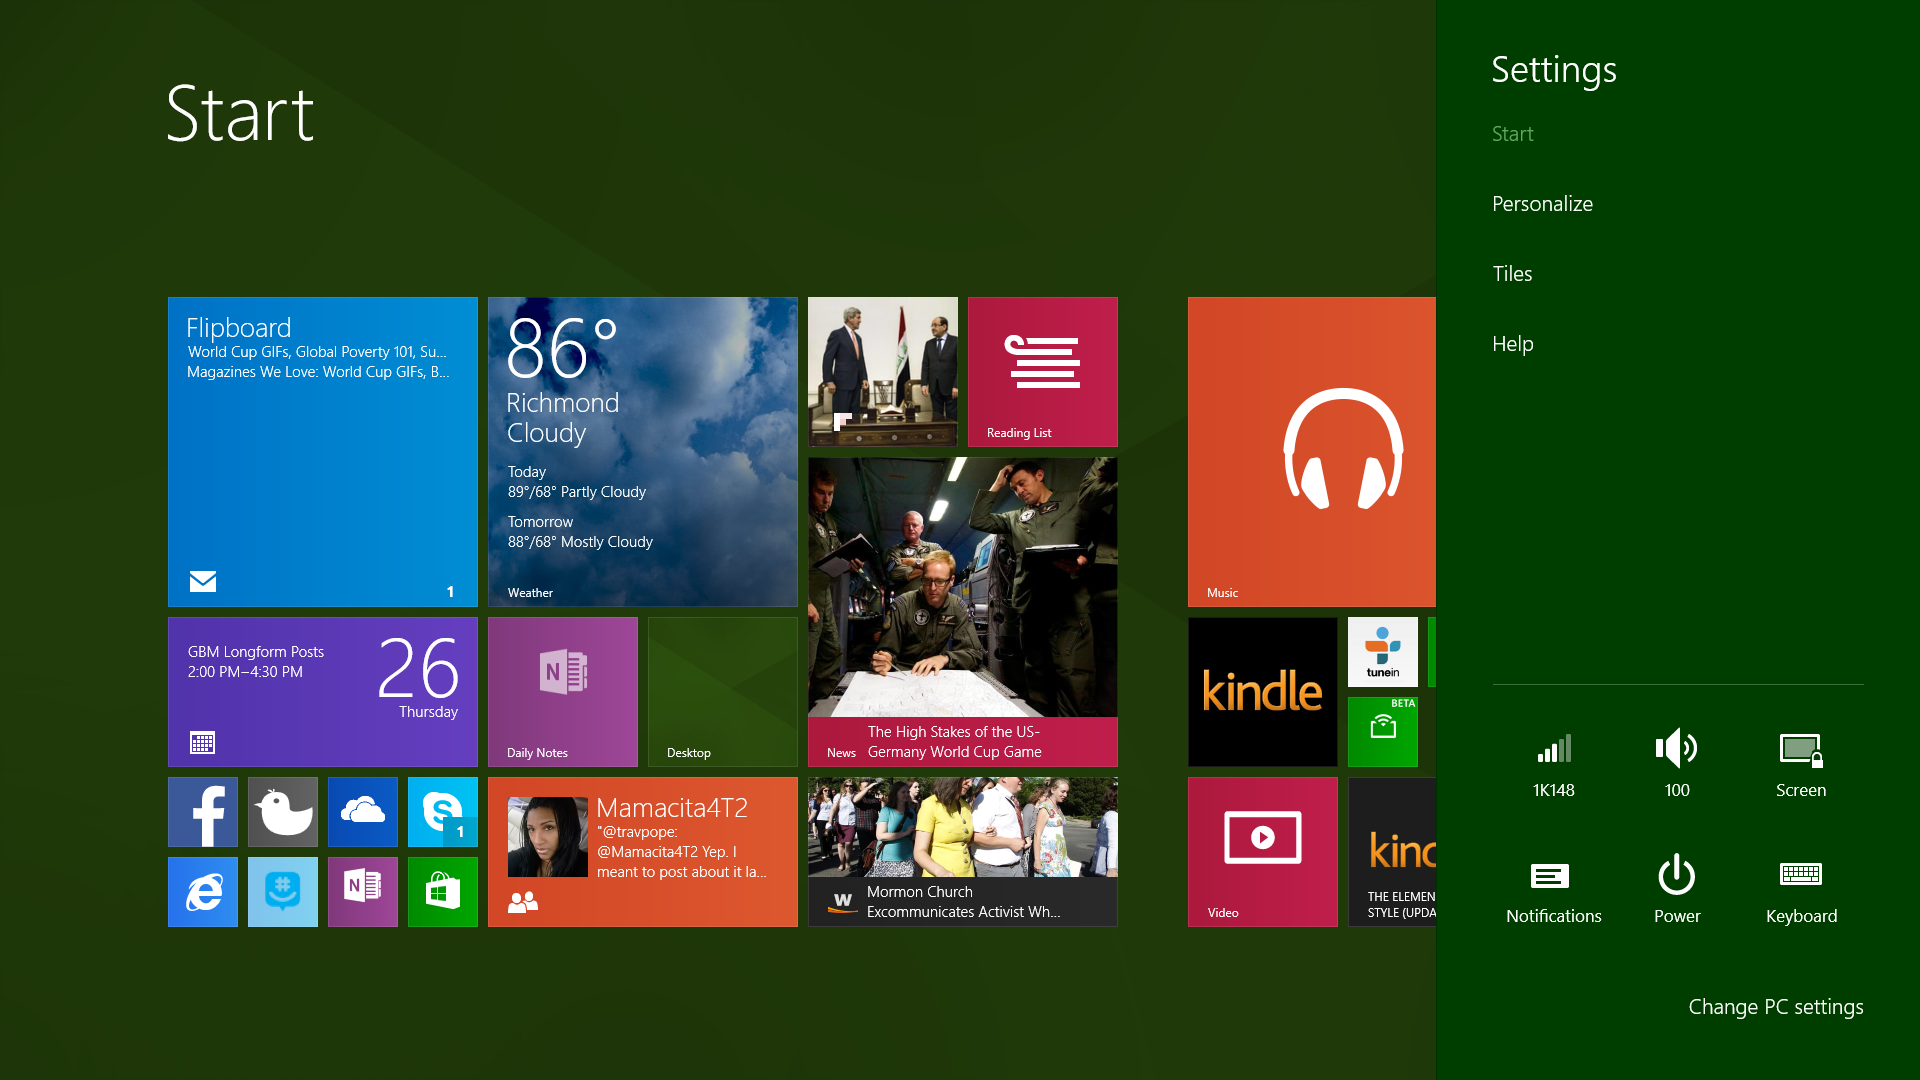Open the Reading List tile

click(1042, 371)
